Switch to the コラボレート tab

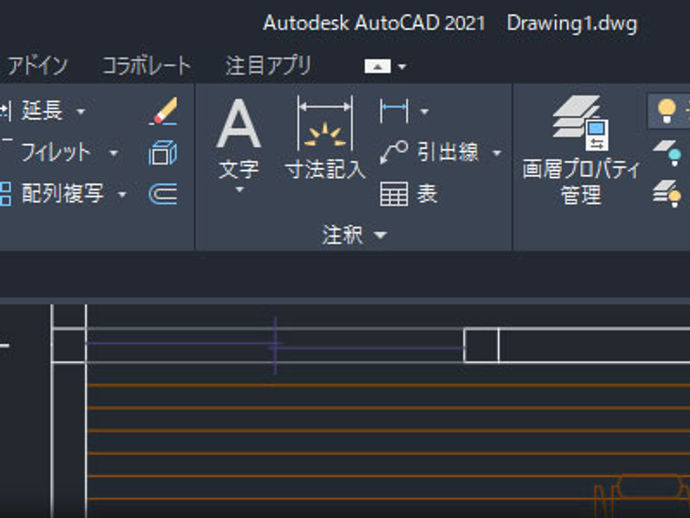(147, 66)
